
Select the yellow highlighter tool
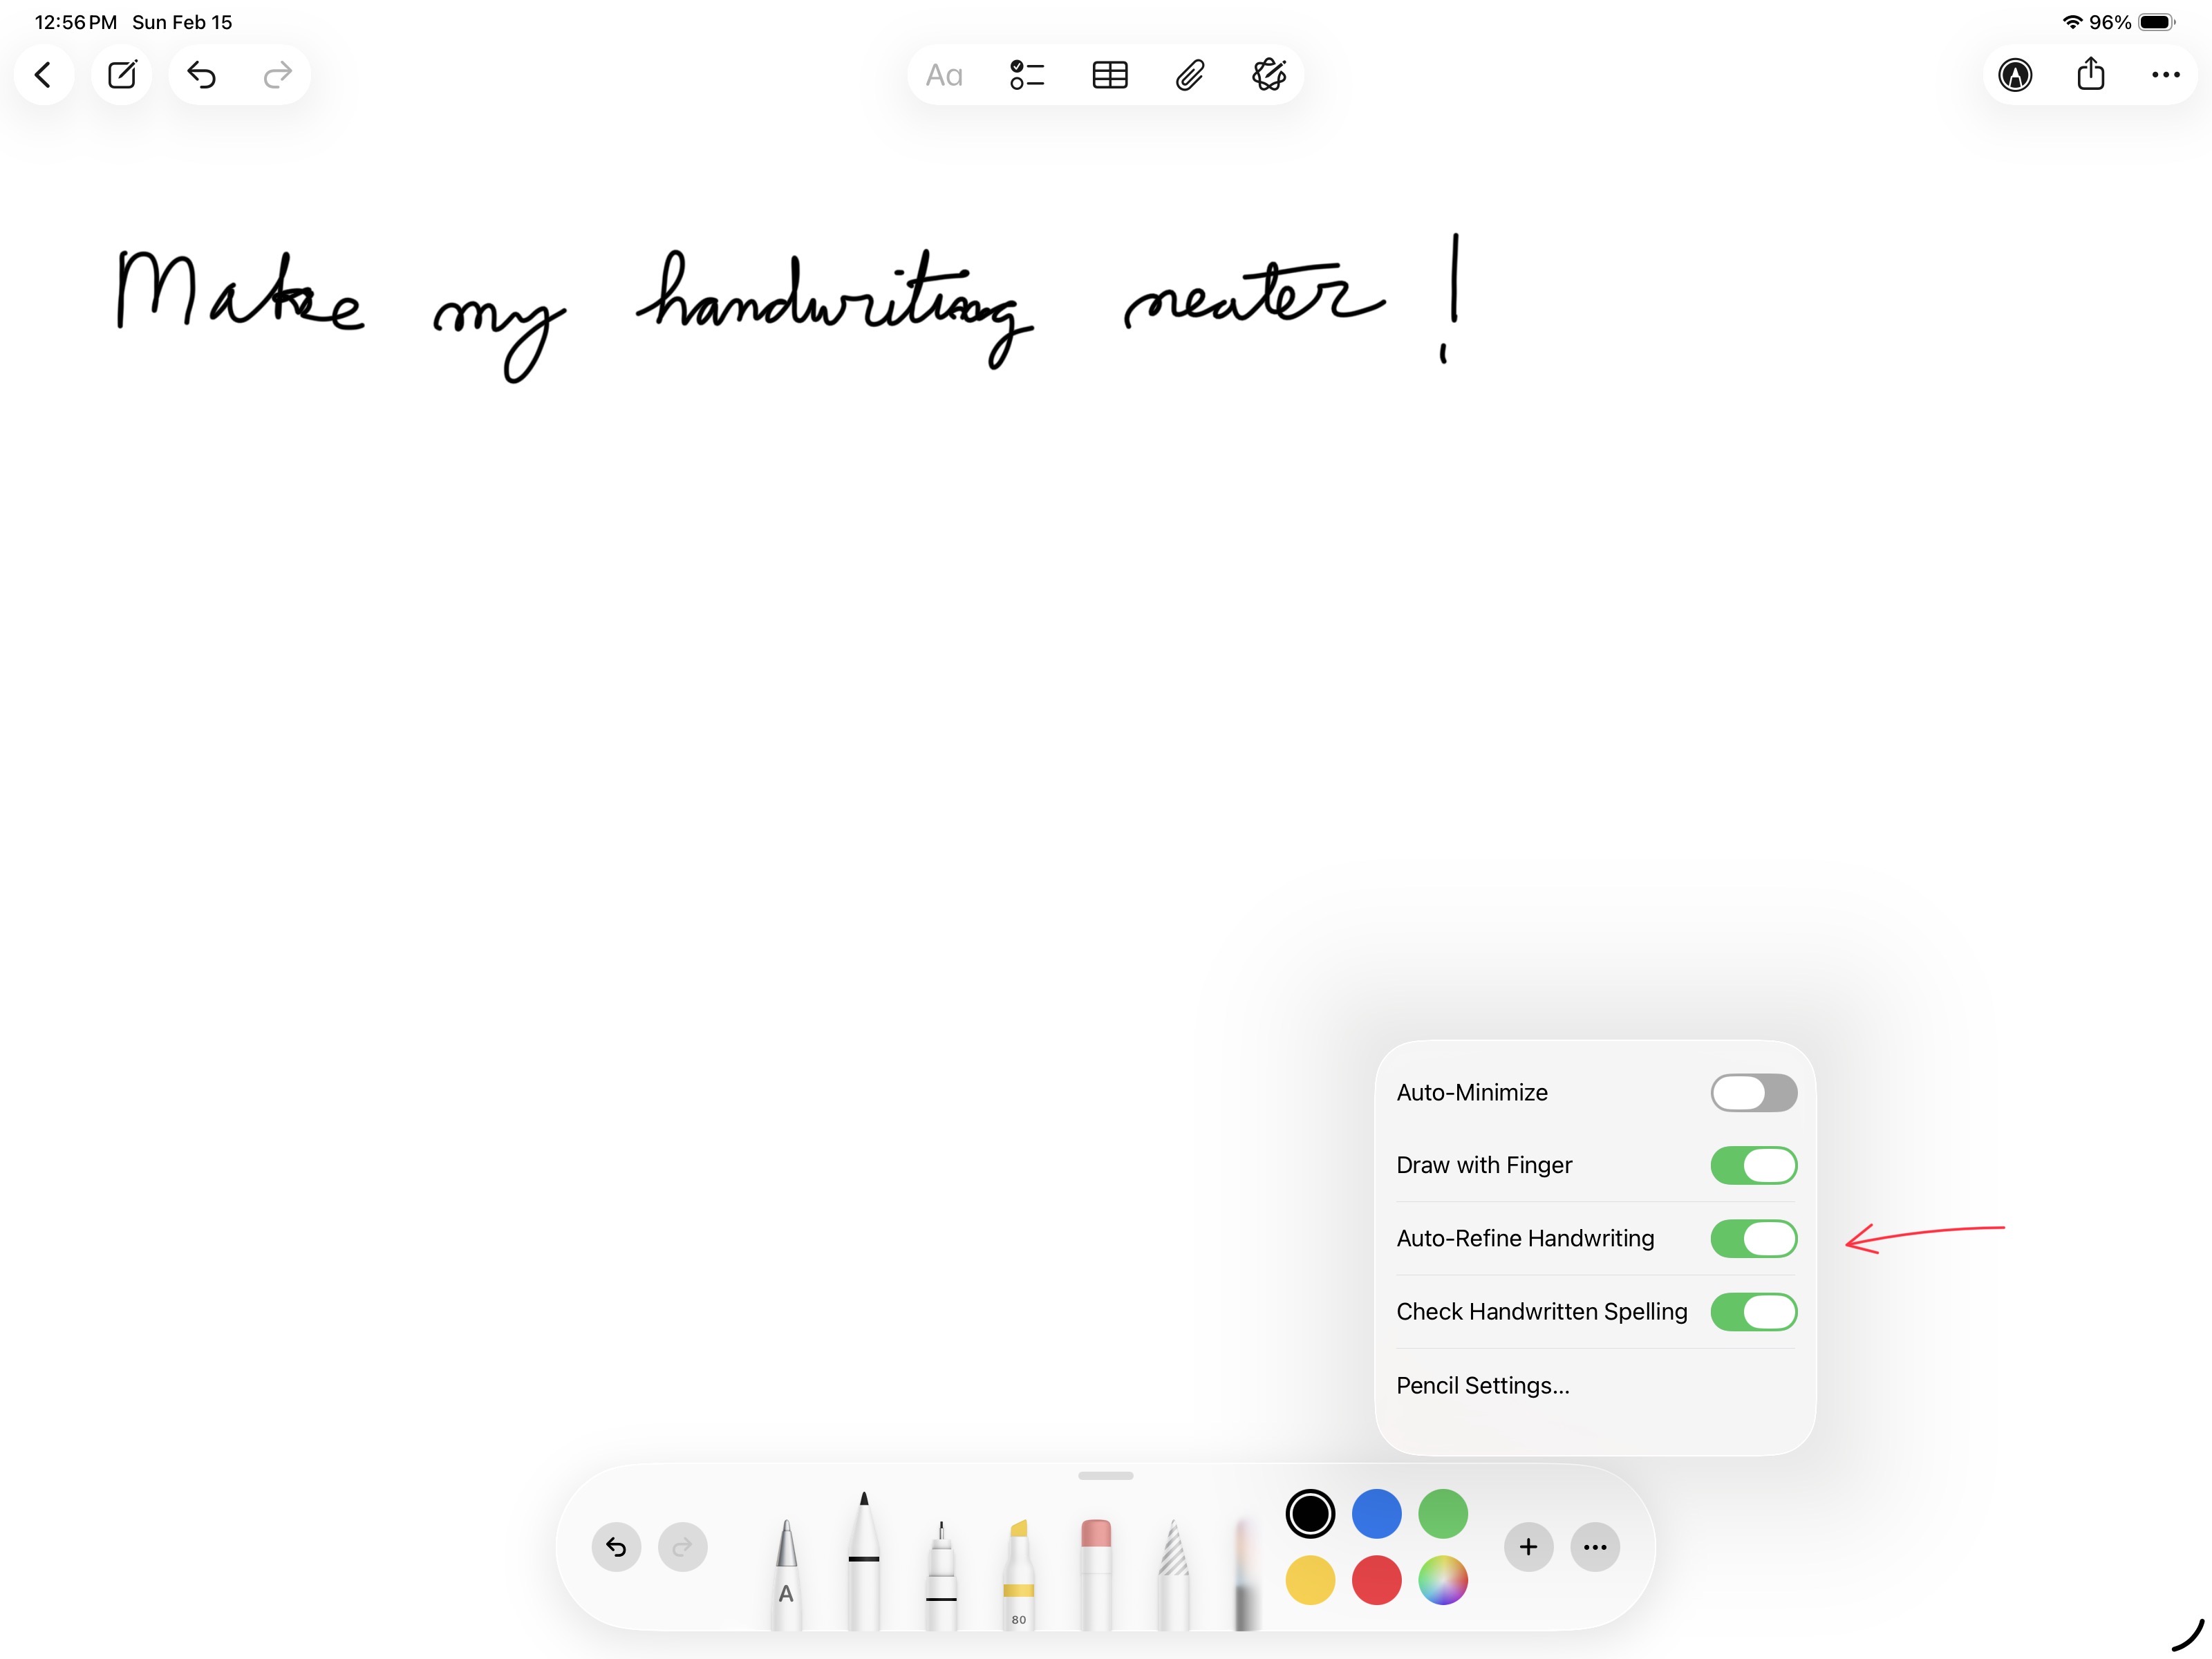click(1018, 1570)
